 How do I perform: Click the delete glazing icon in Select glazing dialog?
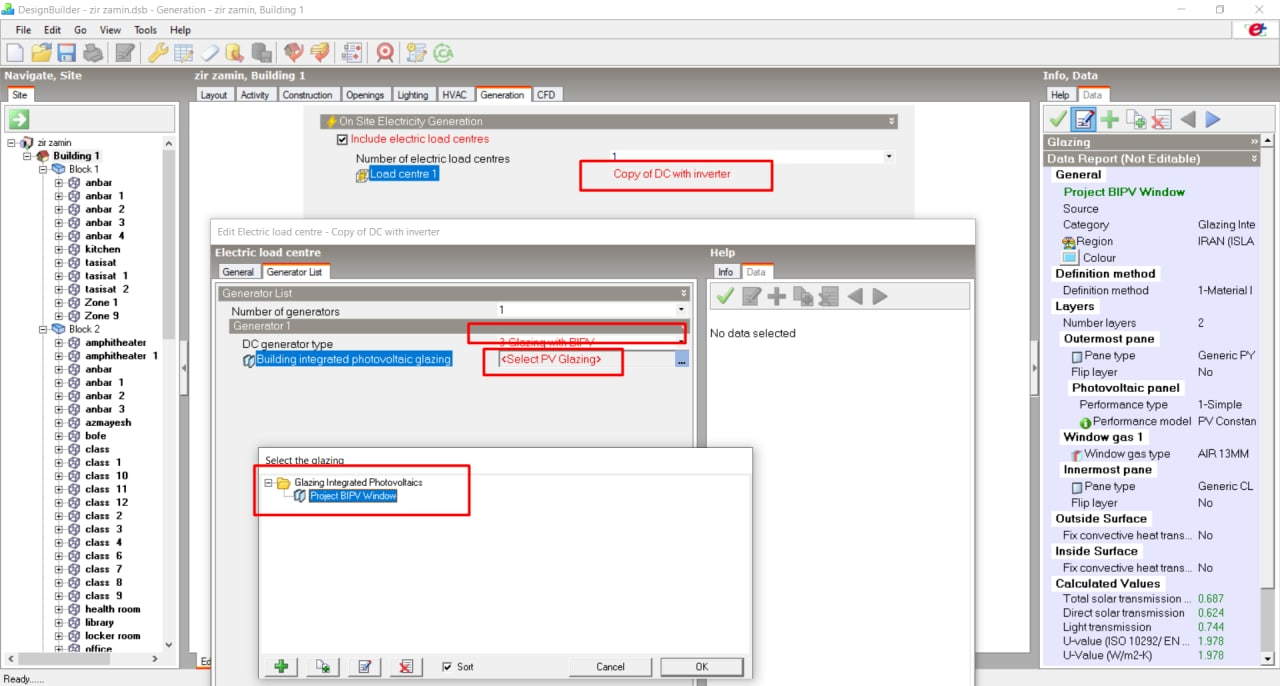[x=405, y=666]
